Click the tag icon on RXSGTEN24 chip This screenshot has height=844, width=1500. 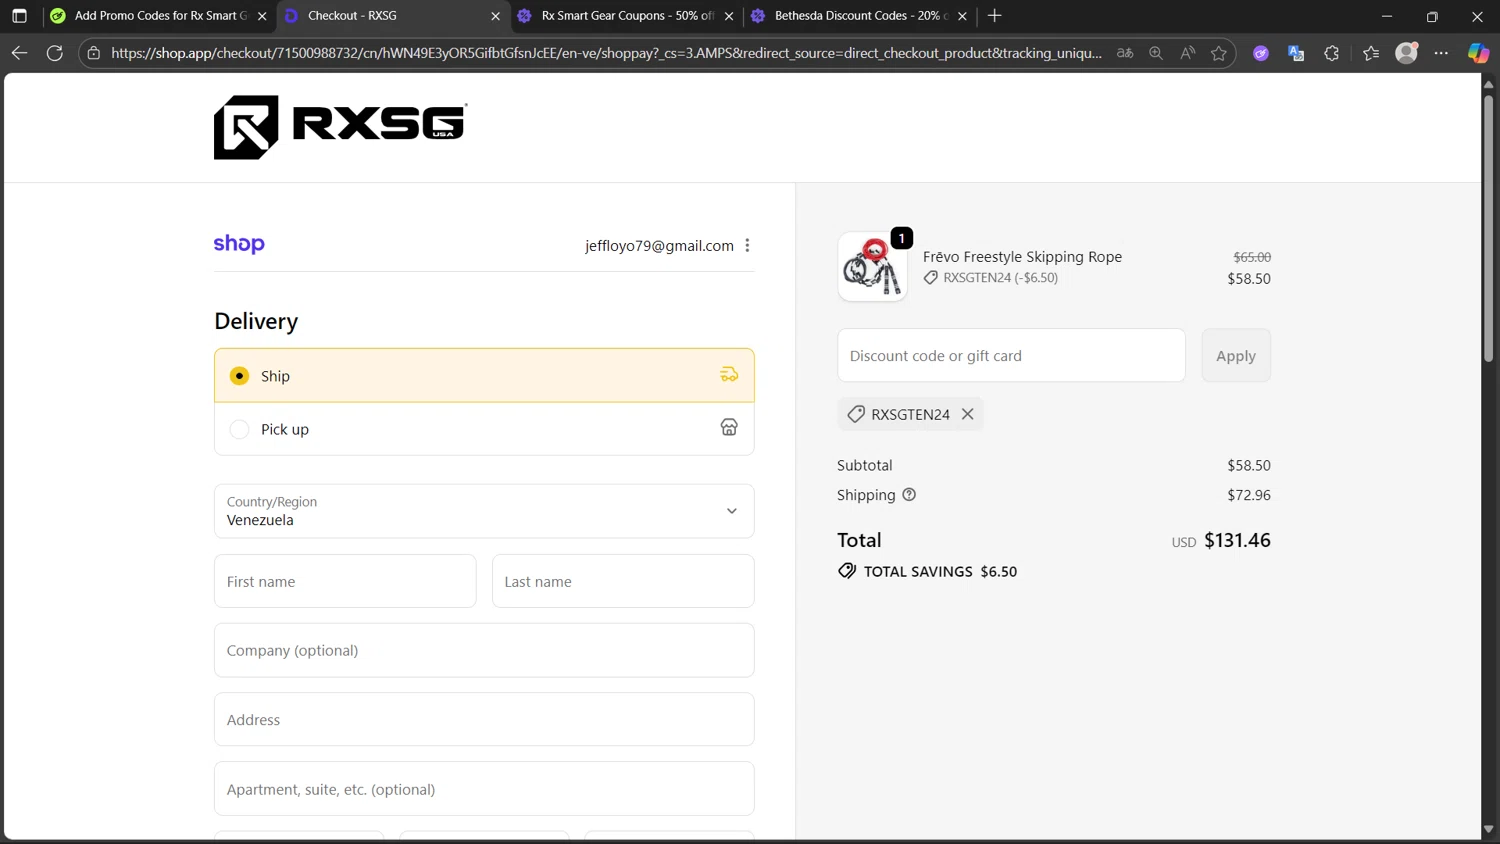[856, 414]
